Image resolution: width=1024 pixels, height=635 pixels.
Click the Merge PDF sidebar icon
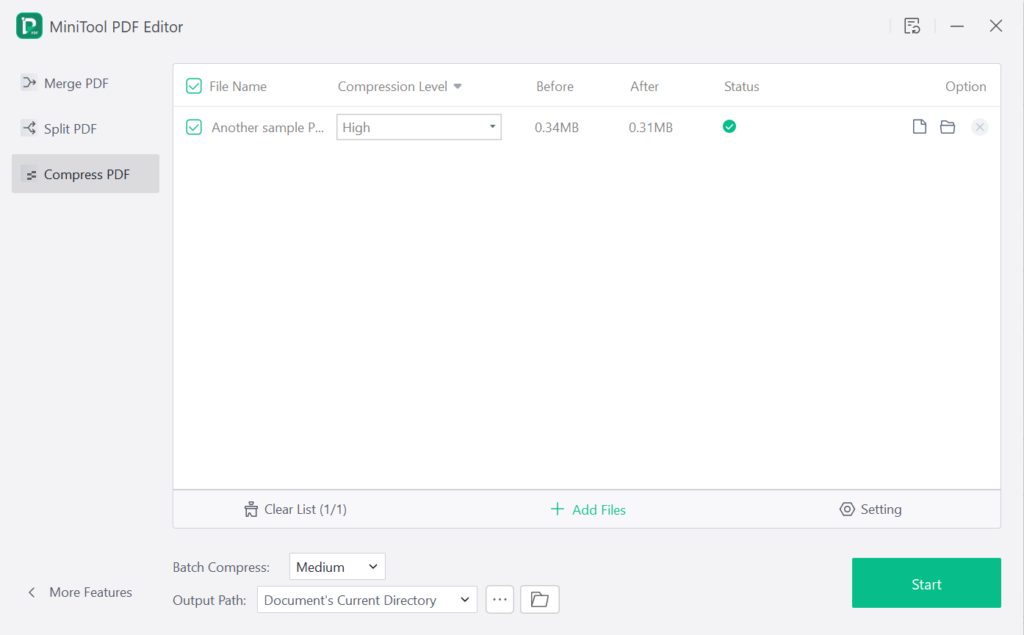29,83
